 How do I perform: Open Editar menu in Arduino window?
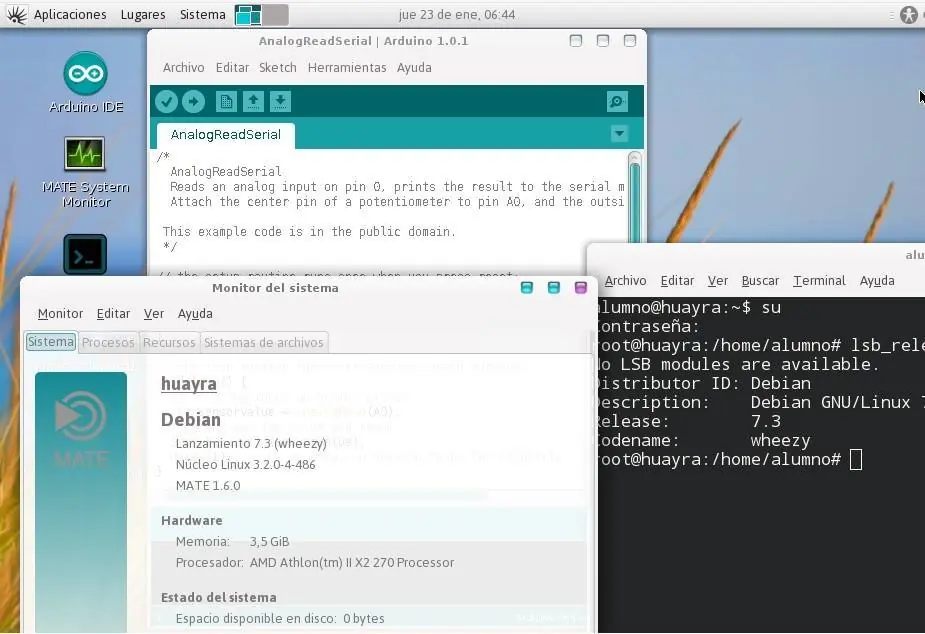tap(232, 68)
